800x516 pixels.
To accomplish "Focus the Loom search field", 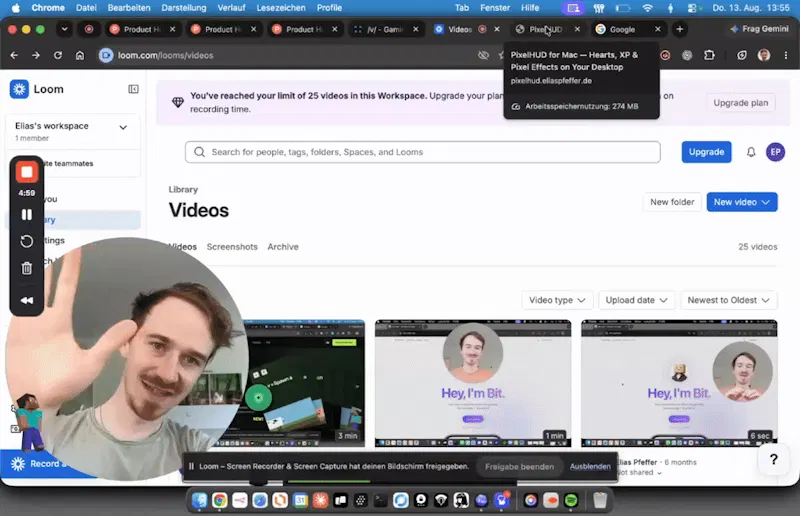I will click(422, 152).
